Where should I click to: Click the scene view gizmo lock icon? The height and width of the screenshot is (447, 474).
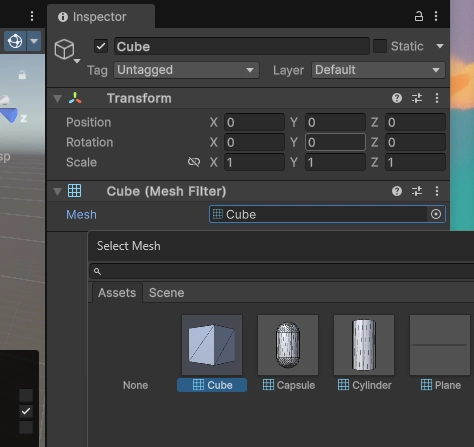point(22,74)
